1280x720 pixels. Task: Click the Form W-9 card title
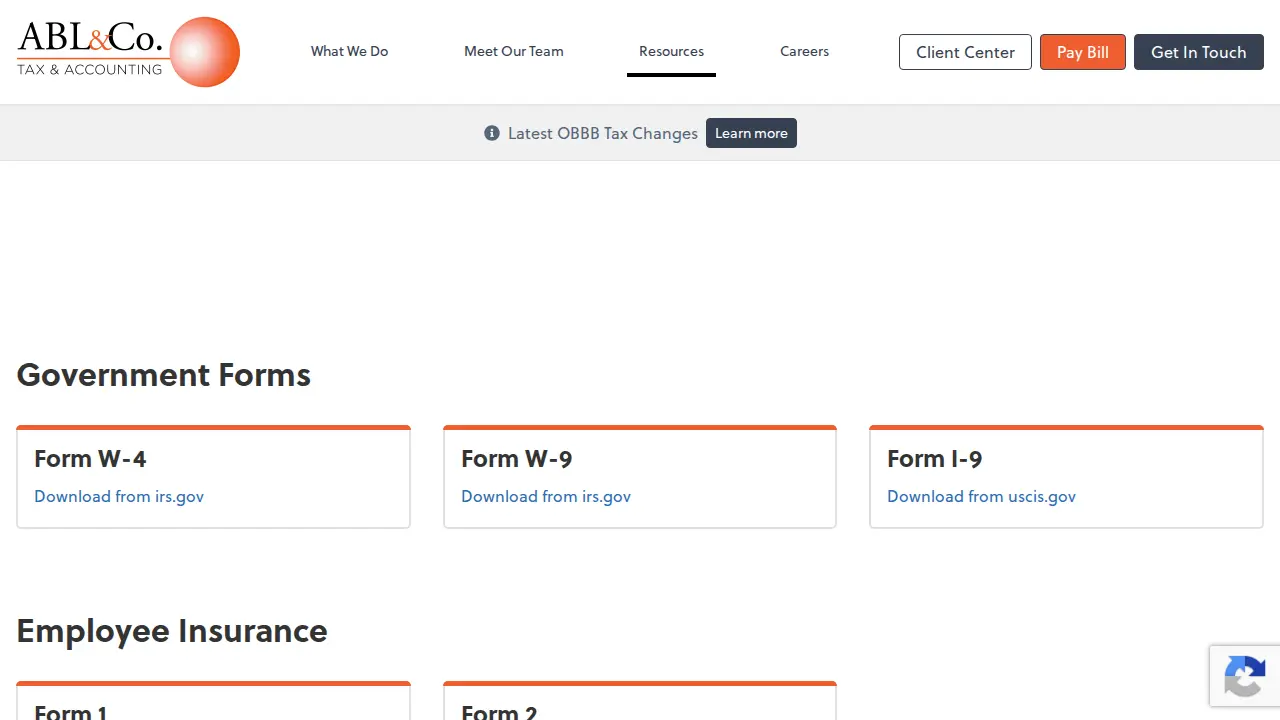coord(516,459)
